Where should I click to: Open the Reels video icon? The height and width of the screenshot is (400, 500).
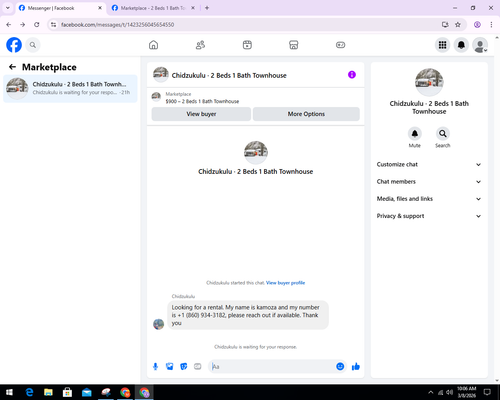coord(247,45)
